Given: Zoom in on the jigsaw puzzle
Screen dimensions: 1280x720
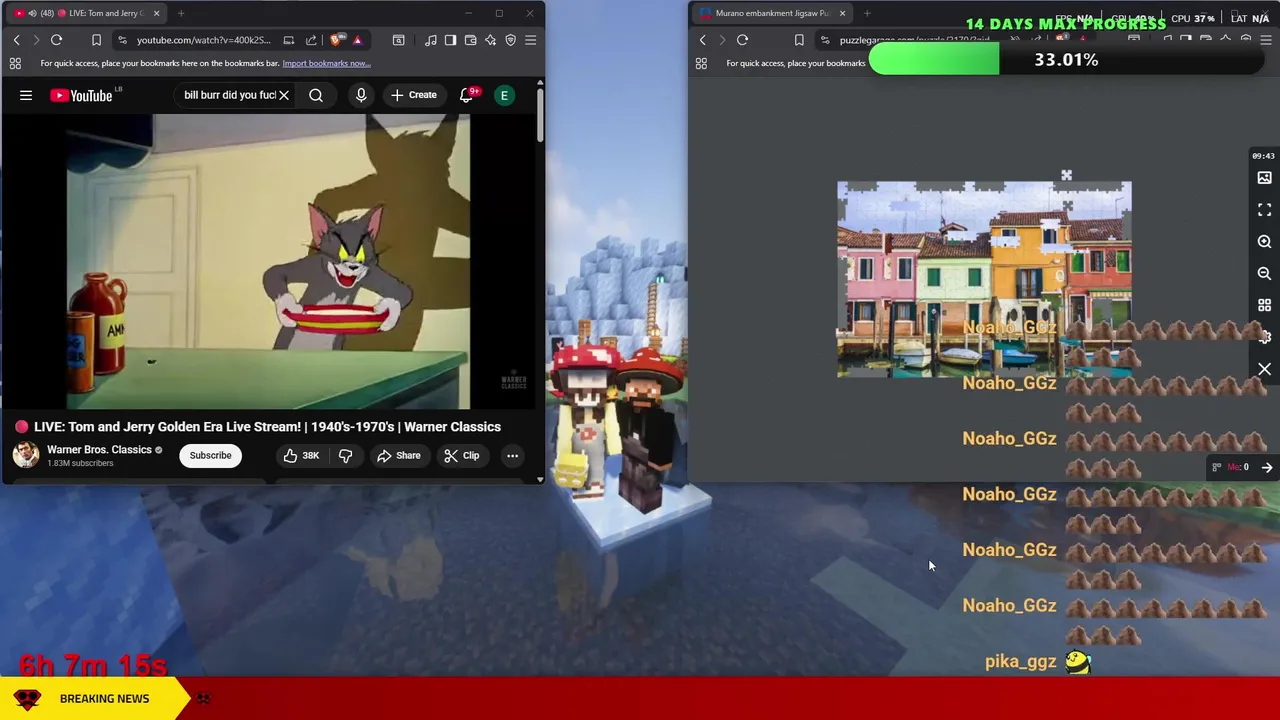Looking at the screenshot, I should pos(1264,241).
